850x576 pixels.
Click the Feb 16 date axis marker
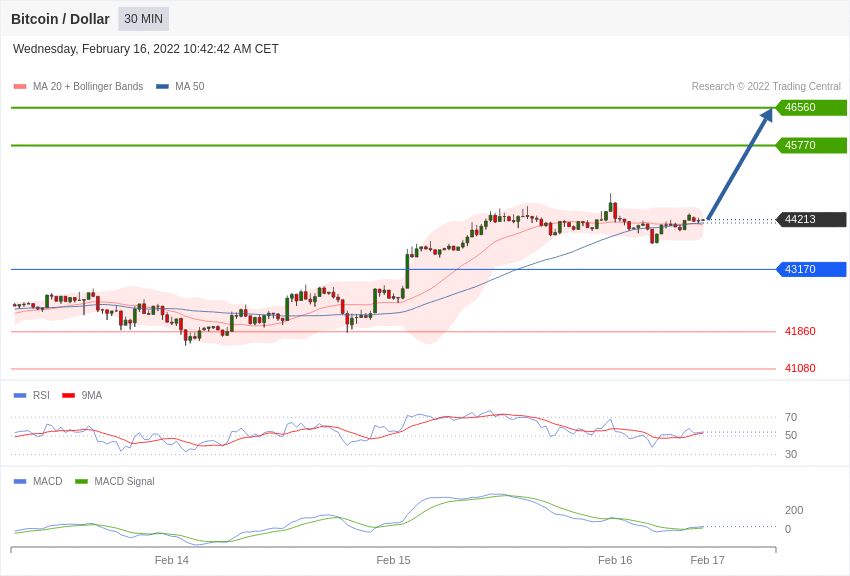[615, 560]
